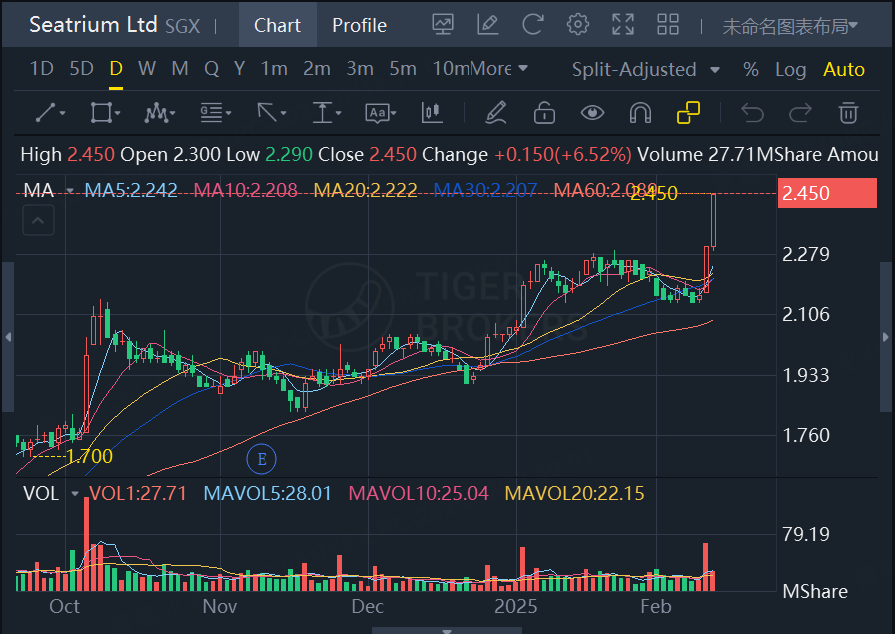Click the tallest red October volume bar
Screen dimensions: 895x634
coord(87,544)
